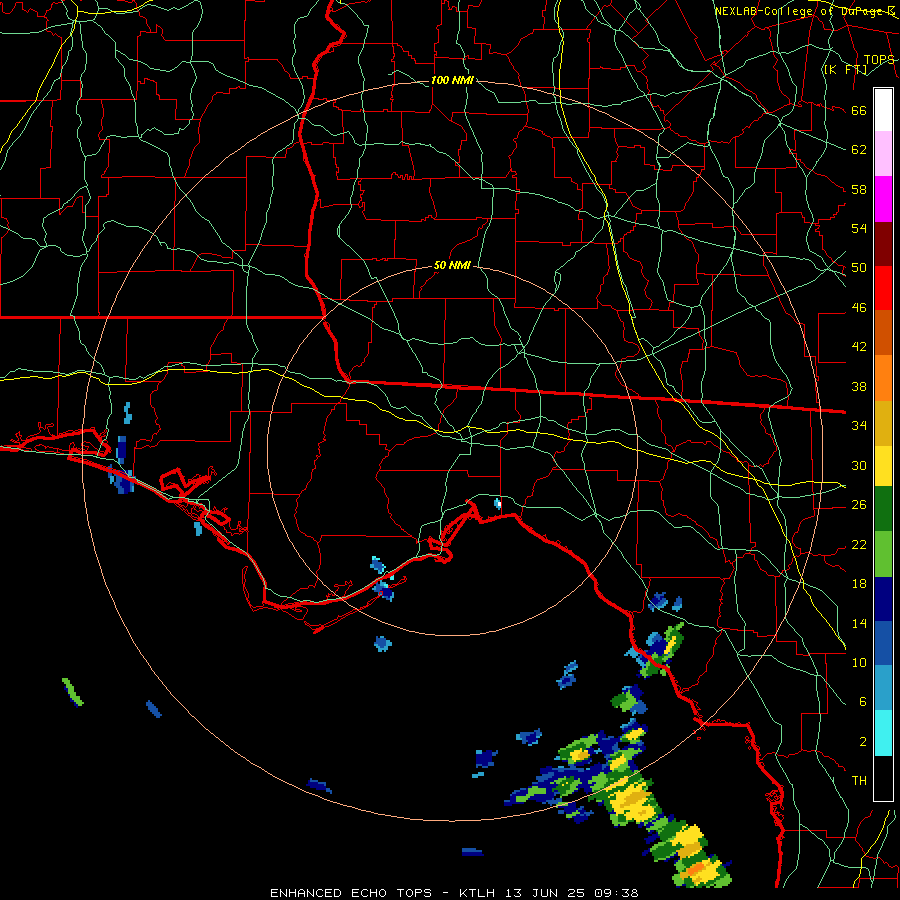Click the '26' legend value
This screenshot has height=900, width=900.
859,505
